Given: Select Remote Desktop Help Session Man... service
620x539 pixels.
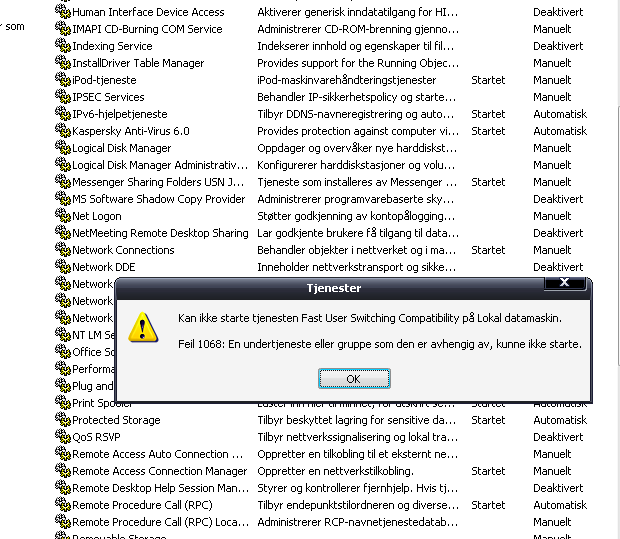Looking at the screenshot, I should coord(161,488).
